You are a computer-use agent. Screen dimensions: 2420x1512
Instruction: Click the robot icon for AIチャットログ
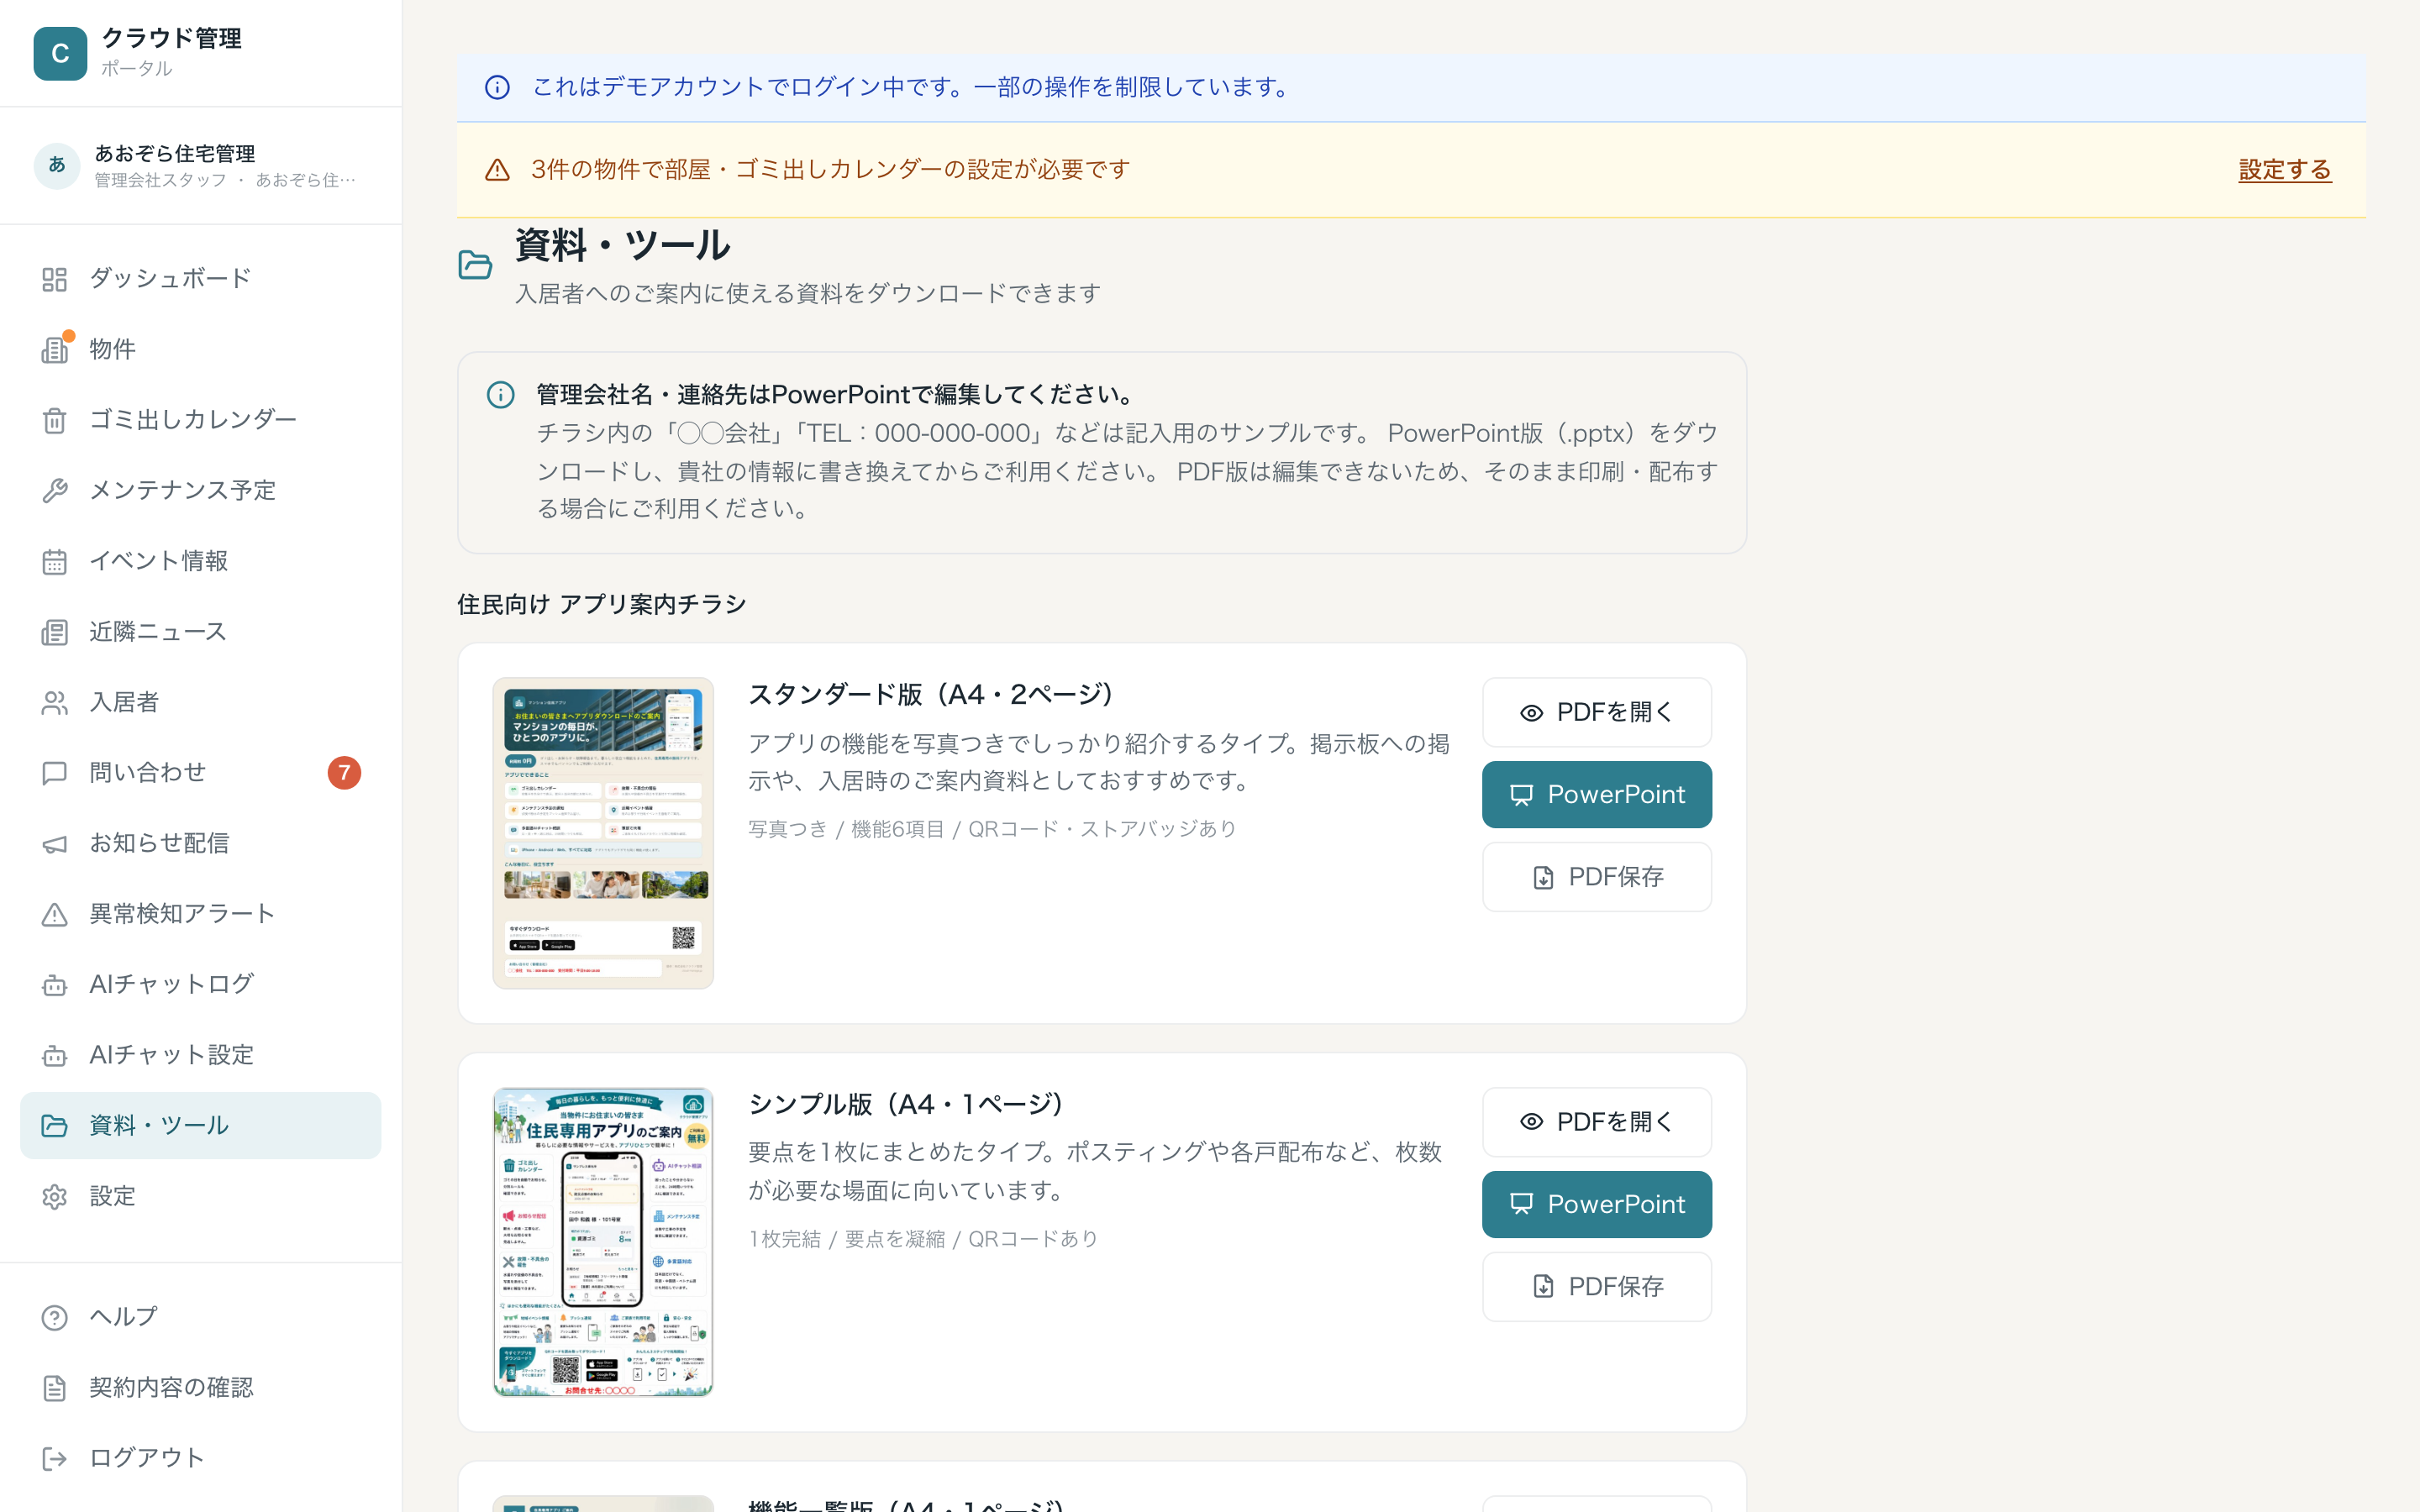point(54,985)
